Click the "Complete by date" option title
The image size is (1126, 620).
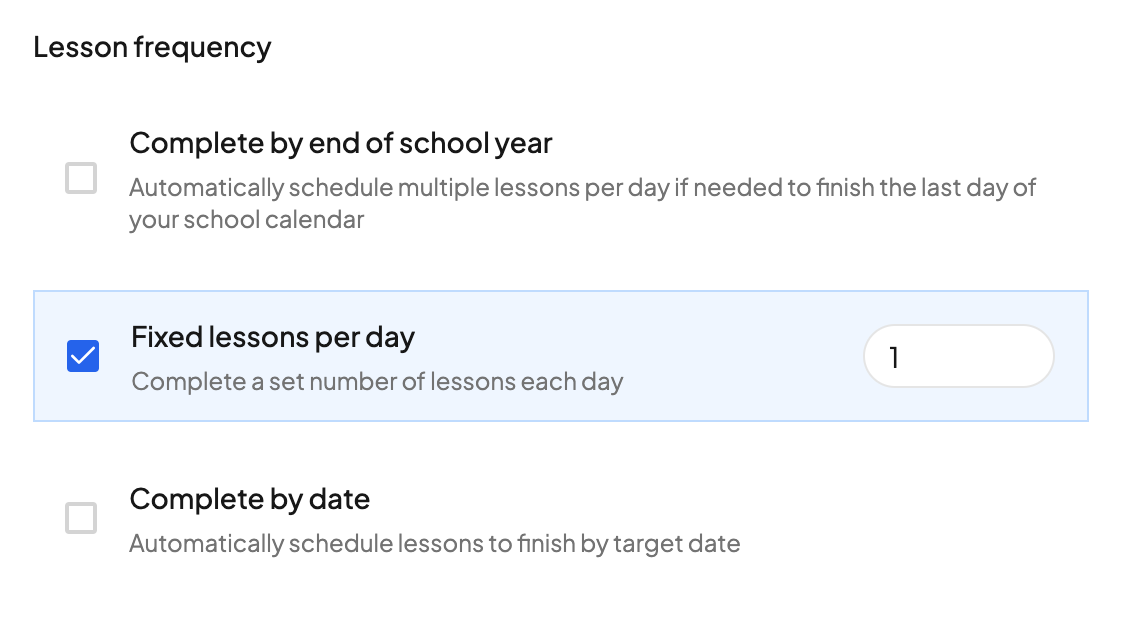point(250,499)
